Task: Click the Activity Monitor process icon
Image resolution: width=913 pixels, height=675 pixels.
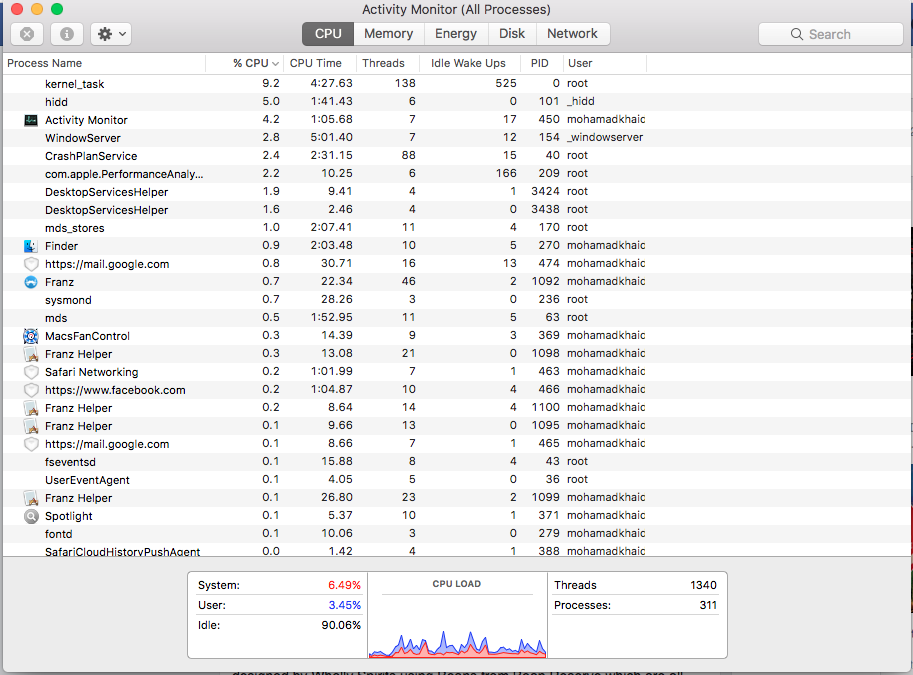Action: point(31,120)
